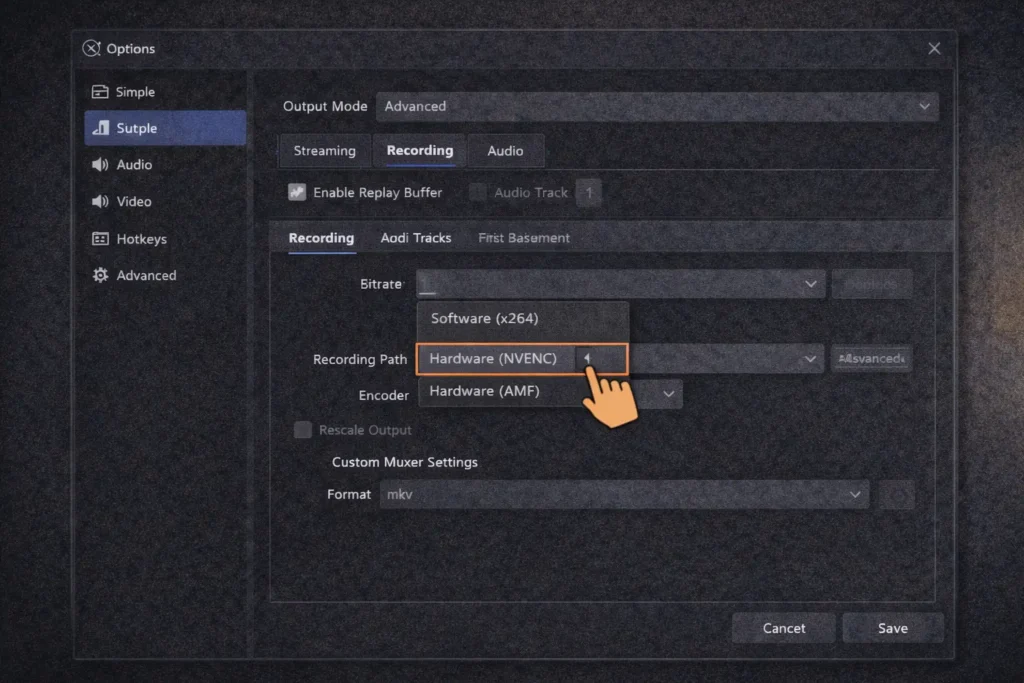This screenshot has height=683, width=1024.
Task: Toggle the Enable Replay Buffer checkbox
Action: coord(296,192)
